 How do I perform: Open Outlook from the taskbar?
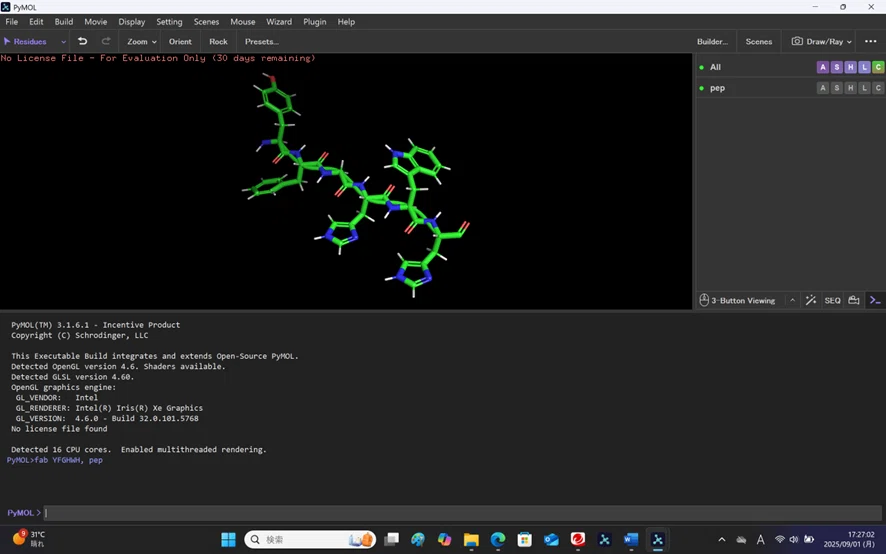(x=551, y=540)
